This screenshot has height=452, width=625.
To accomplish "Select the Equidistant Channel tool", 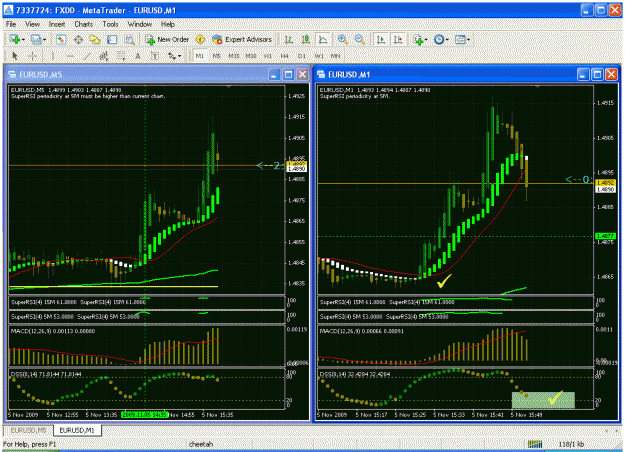I will [104, 56].
